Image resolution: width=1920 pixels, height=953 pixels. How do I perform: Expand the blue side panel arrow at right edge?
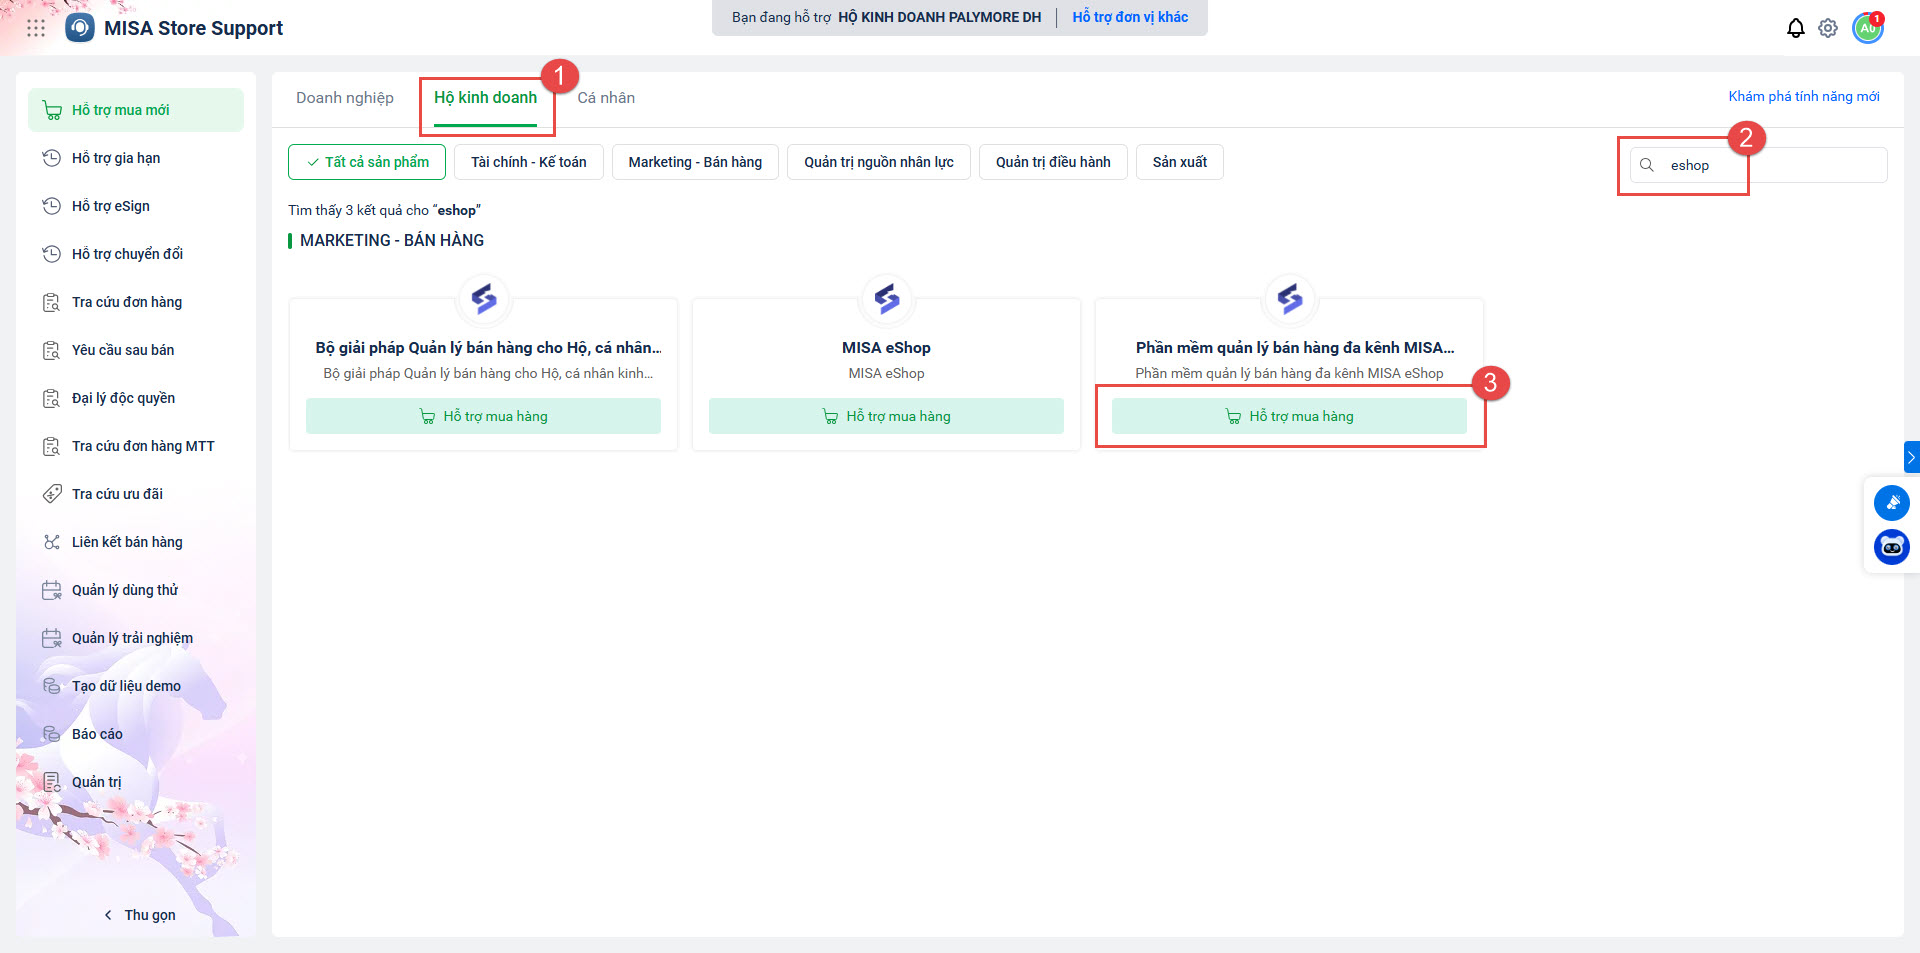click(x=1911, y=457)
